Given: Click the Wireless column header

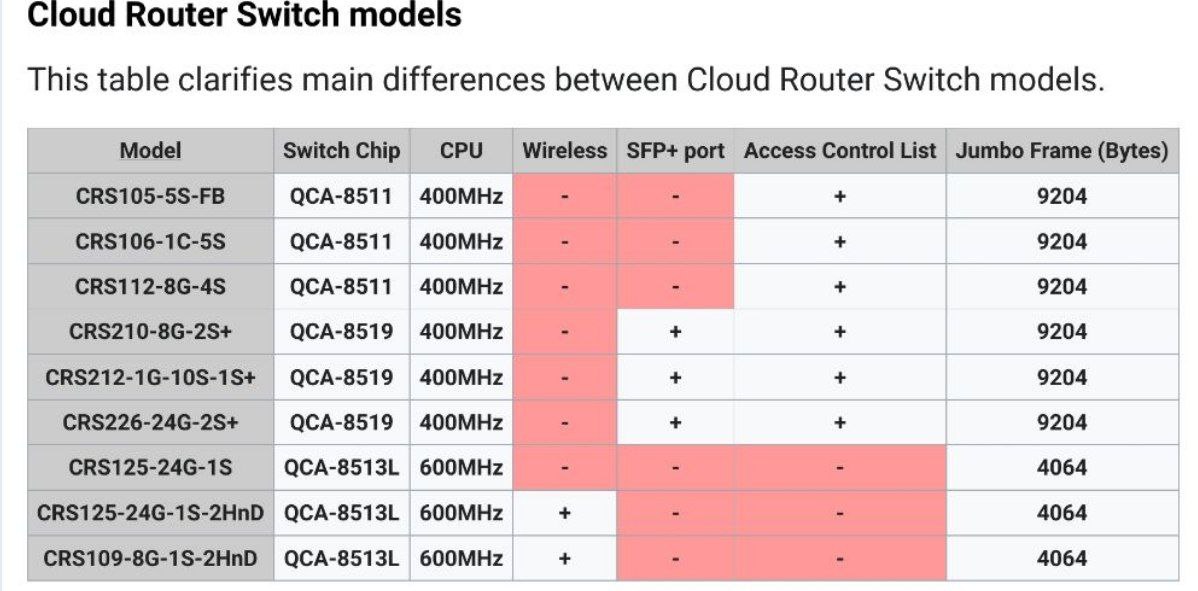Looking at the screenshot, I should (x=565, y=151).
